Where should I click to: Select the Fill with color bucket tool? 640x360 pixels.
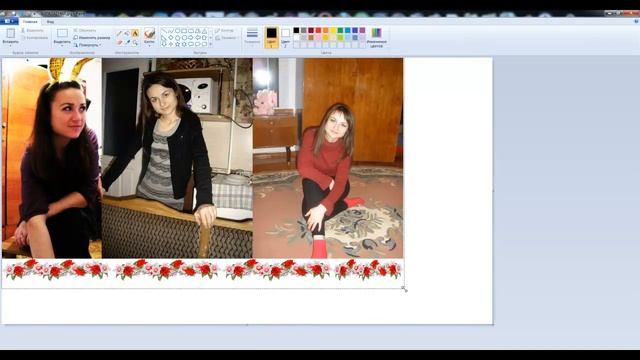pyautogui.click(x=127, y=33)
